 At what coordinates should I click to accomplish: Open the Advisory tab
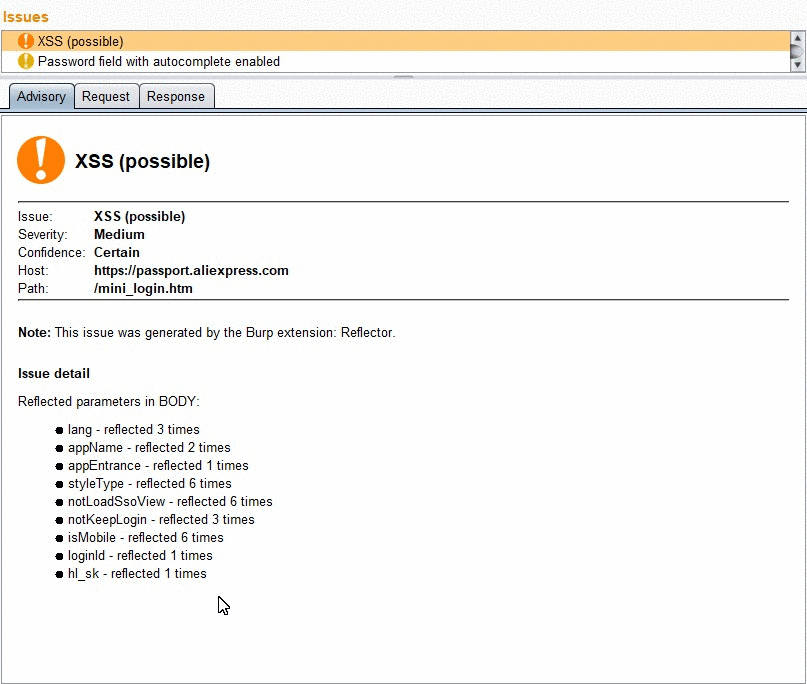click(x=42, y=96)
